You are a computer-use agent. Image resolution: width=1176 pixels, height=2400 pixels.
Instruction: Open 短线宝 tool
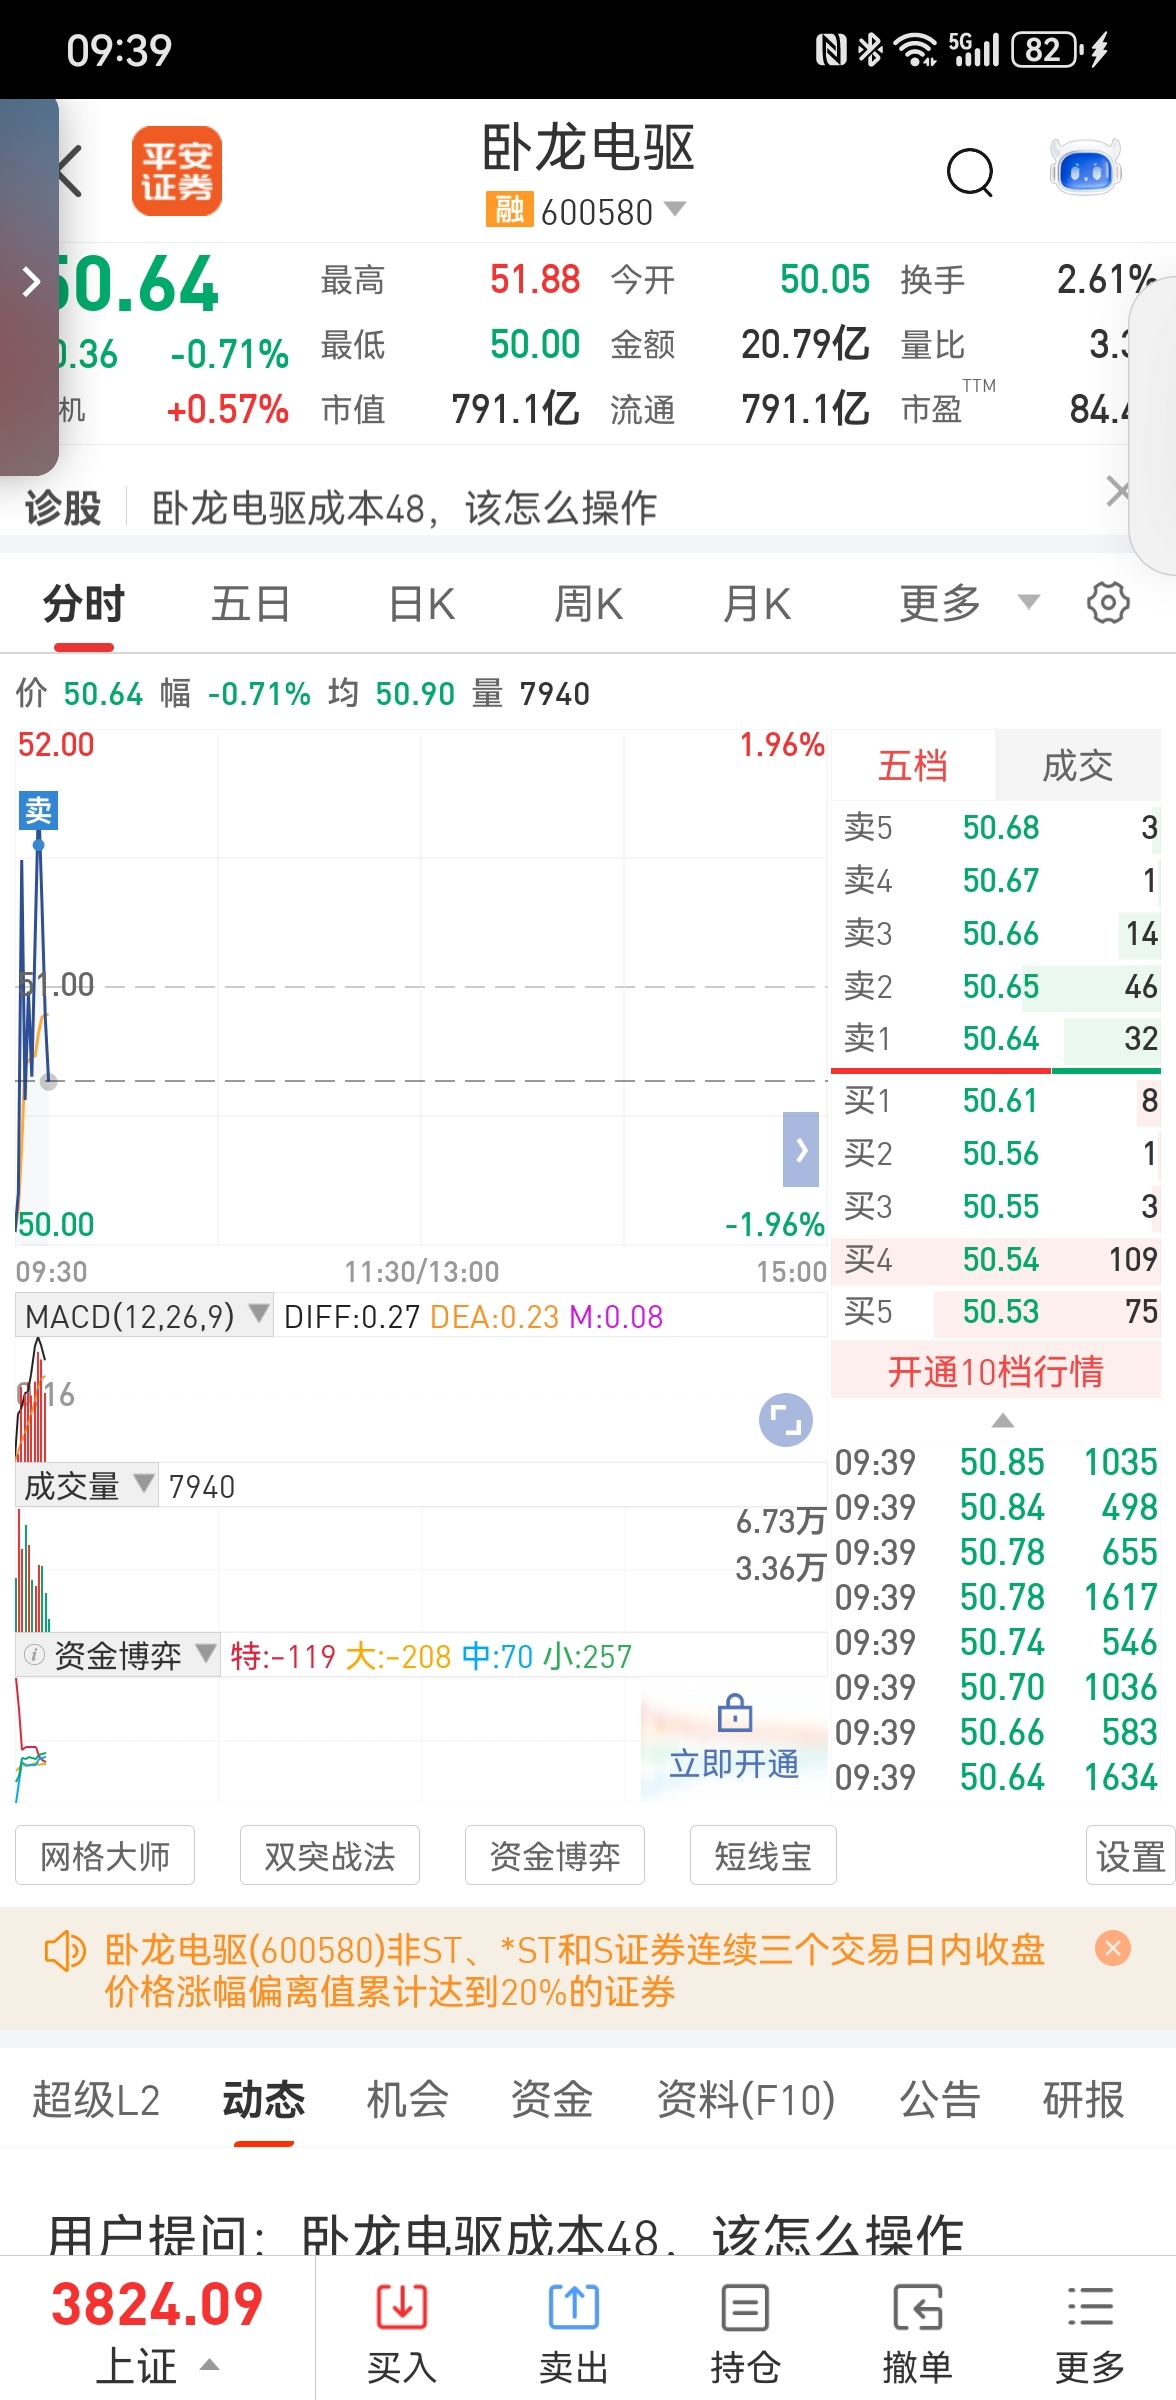point(763,1856)
